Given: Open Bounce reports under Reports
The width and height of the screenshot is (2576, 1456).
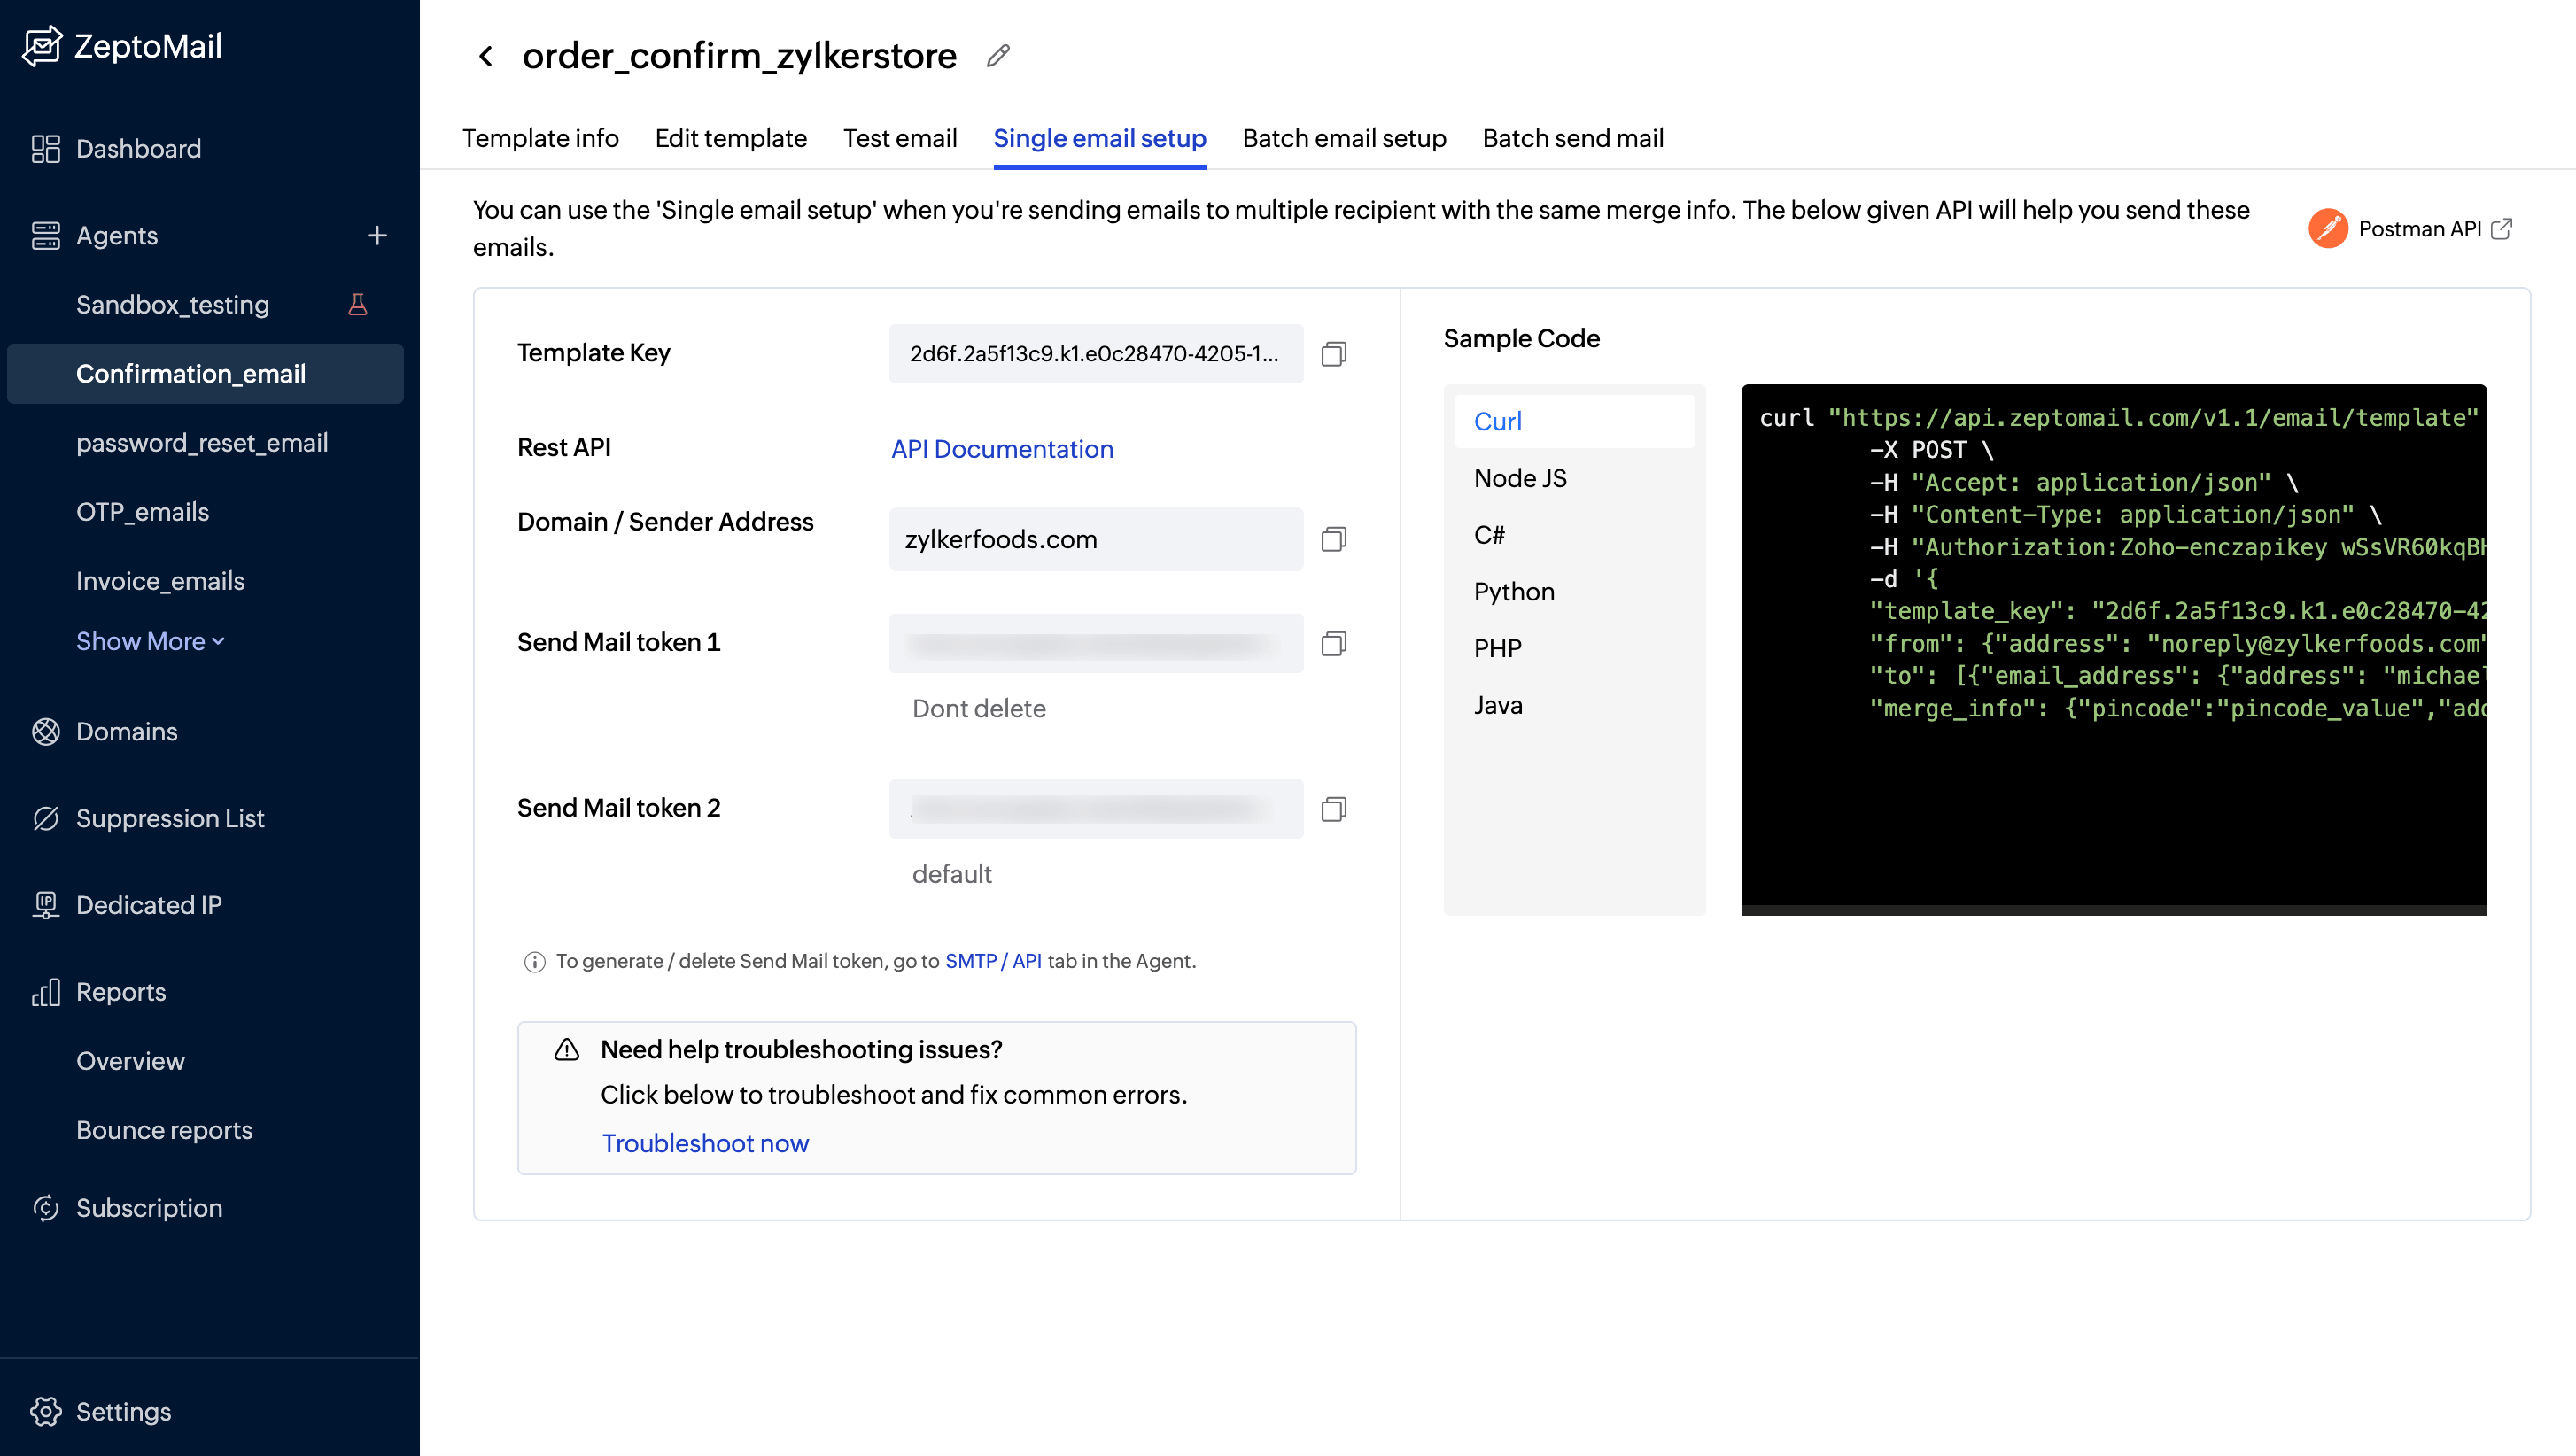Looking at the screenshot, I should (164, 1130).
